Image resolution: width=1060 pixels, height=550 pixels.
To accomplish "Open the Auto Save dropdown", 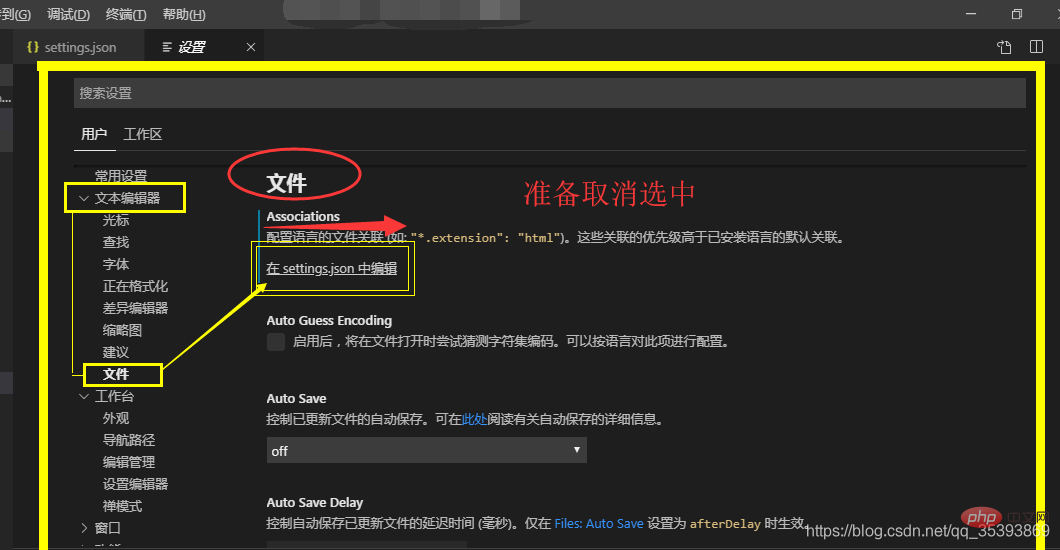I will pyautogui.click(x=426, y=451).
